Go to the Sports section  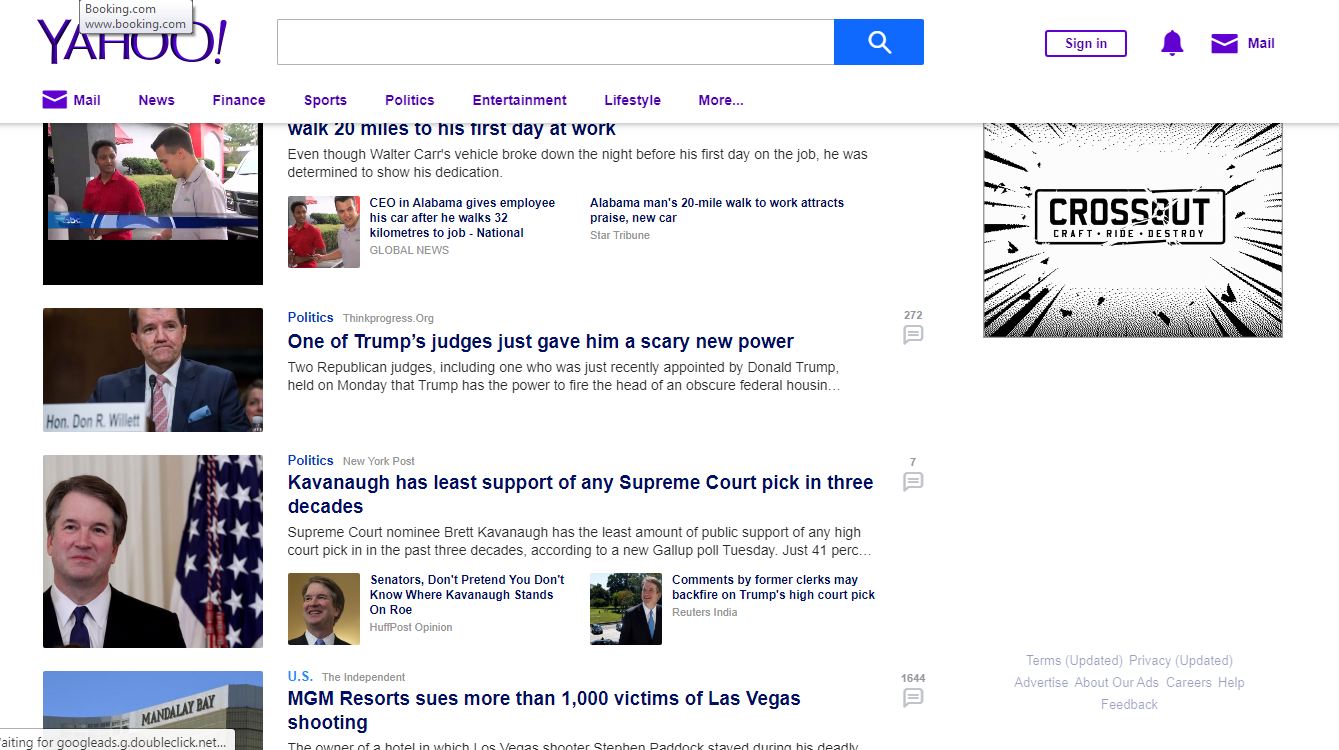click(x=325, y=100)
